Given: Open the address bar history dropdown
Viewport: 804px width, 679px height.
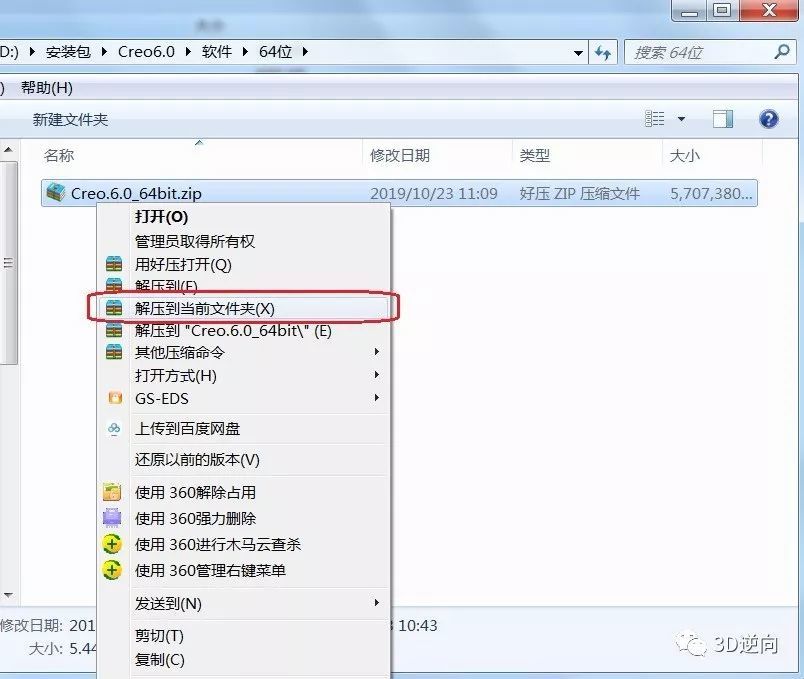Looking at the screenshot, I should [578, 52].
